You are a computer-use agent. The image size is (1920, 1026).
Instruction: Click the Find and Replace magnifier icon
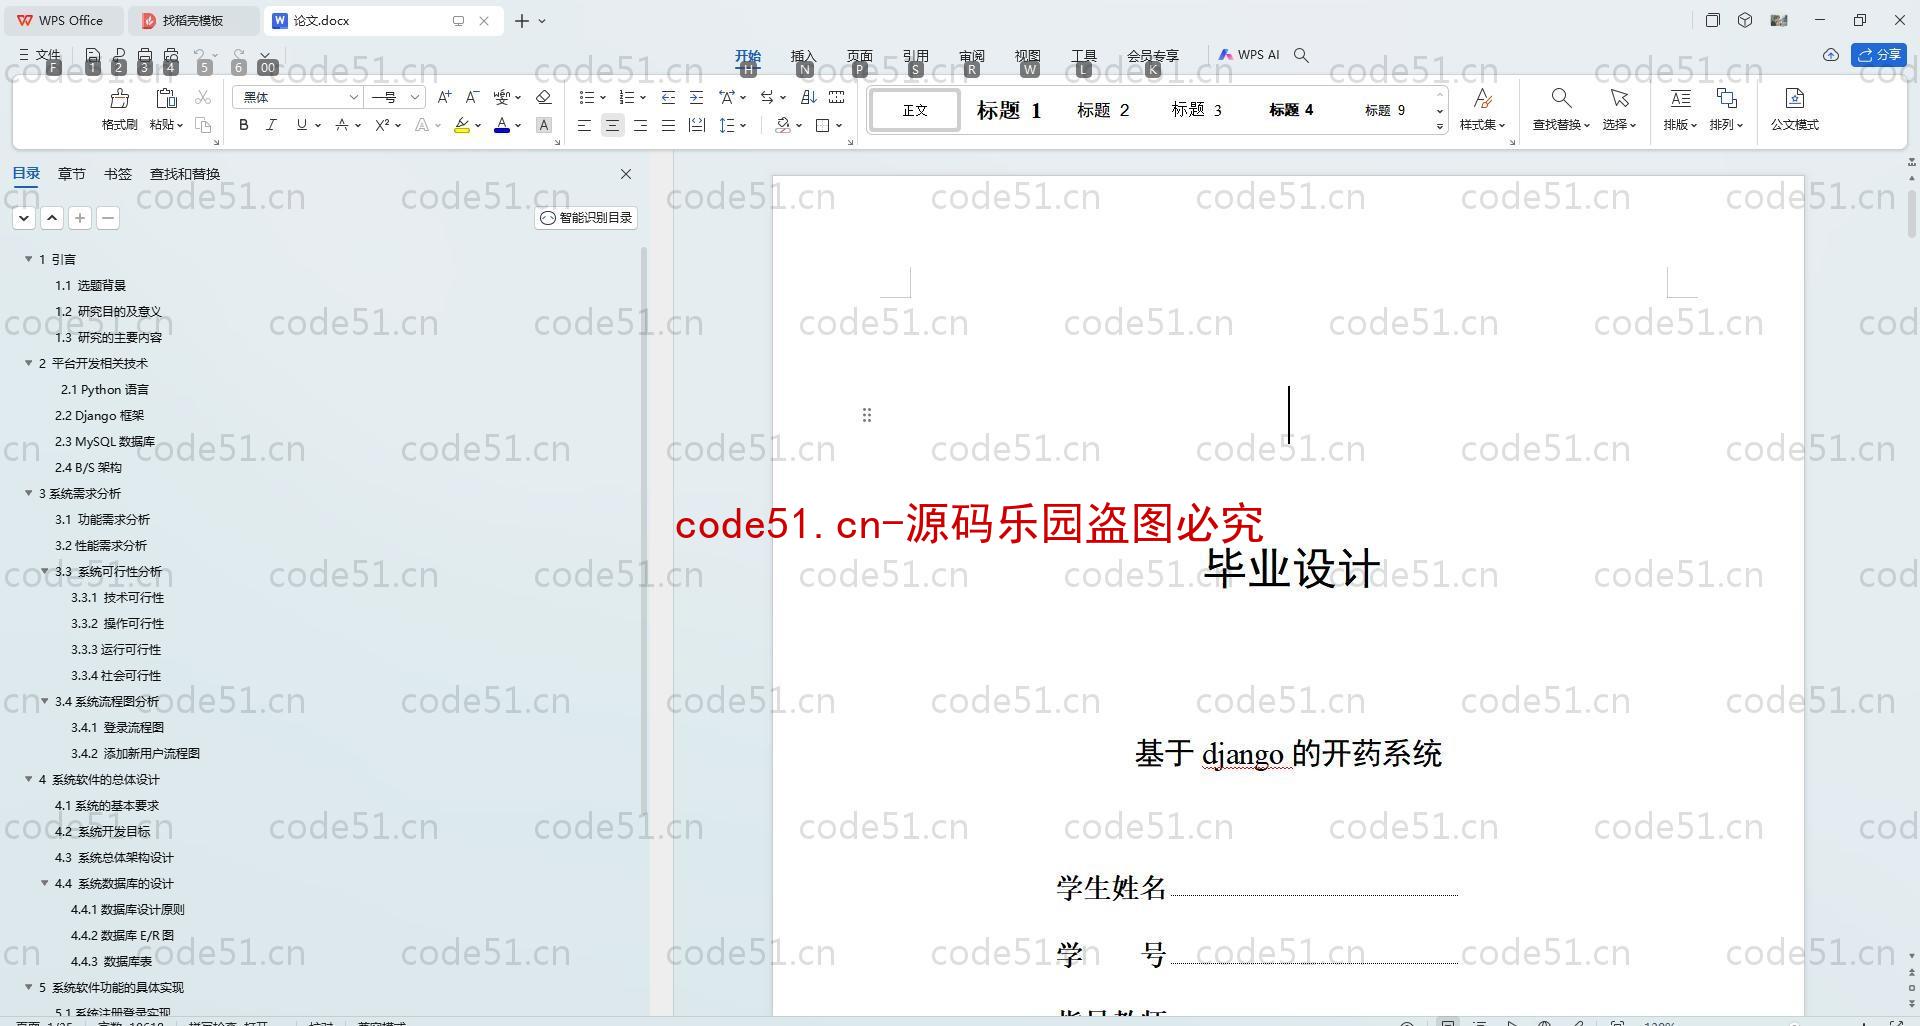tap(1560, 98)
